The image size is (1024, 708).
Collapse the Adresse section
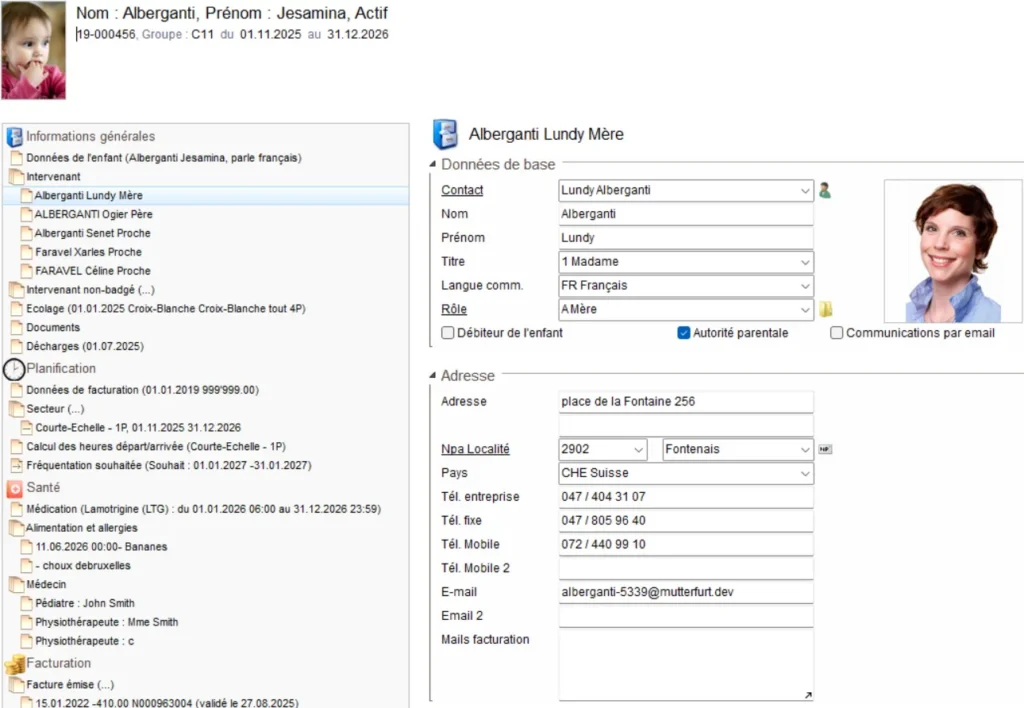pos(432,376)
